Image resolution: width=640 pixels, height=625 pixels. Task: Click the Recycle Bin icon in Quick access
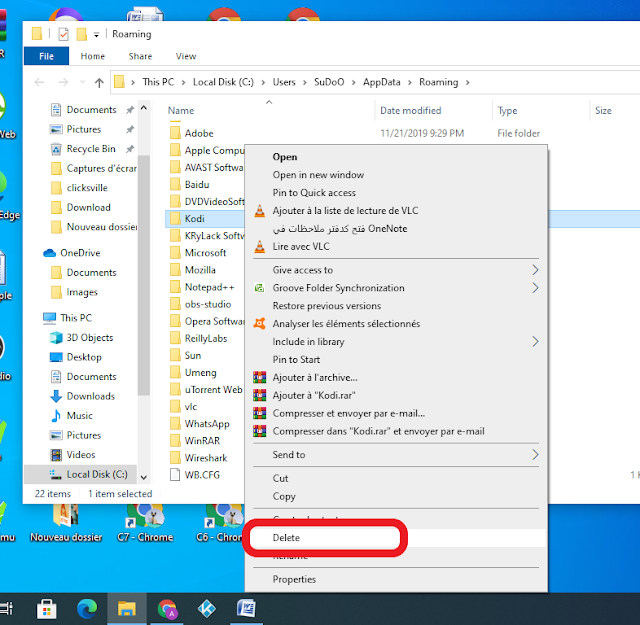[x=56, y=149]
